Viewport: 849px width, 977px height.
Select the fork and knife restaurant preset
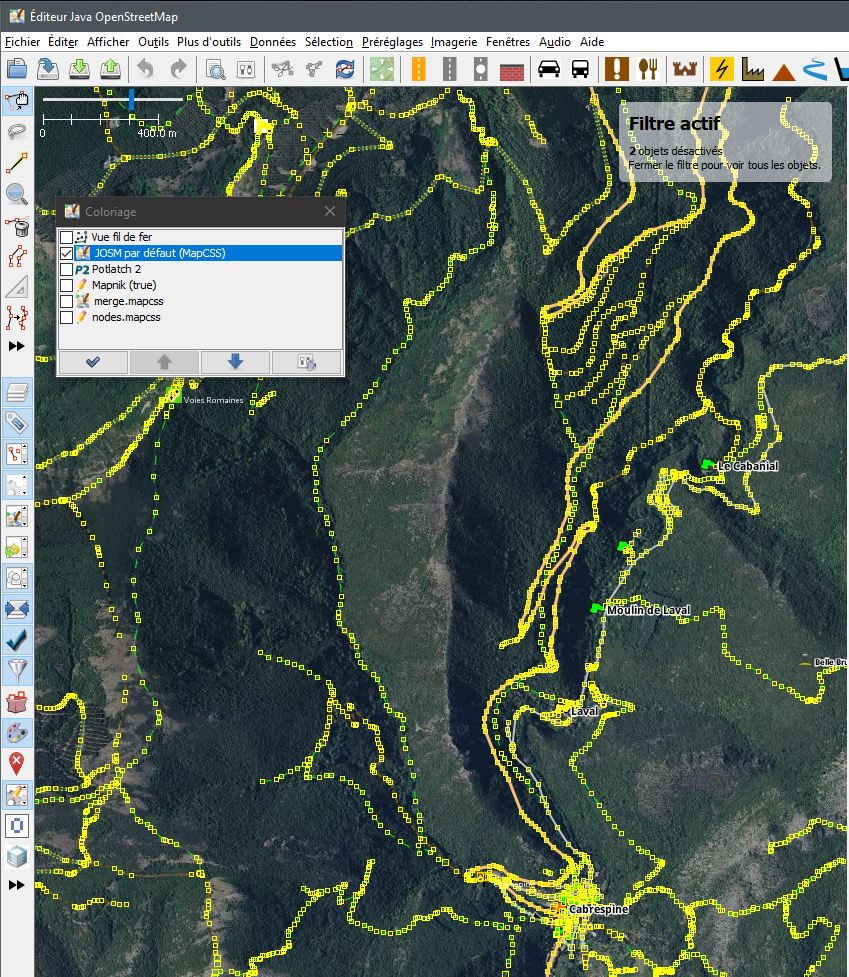[648, 69]
